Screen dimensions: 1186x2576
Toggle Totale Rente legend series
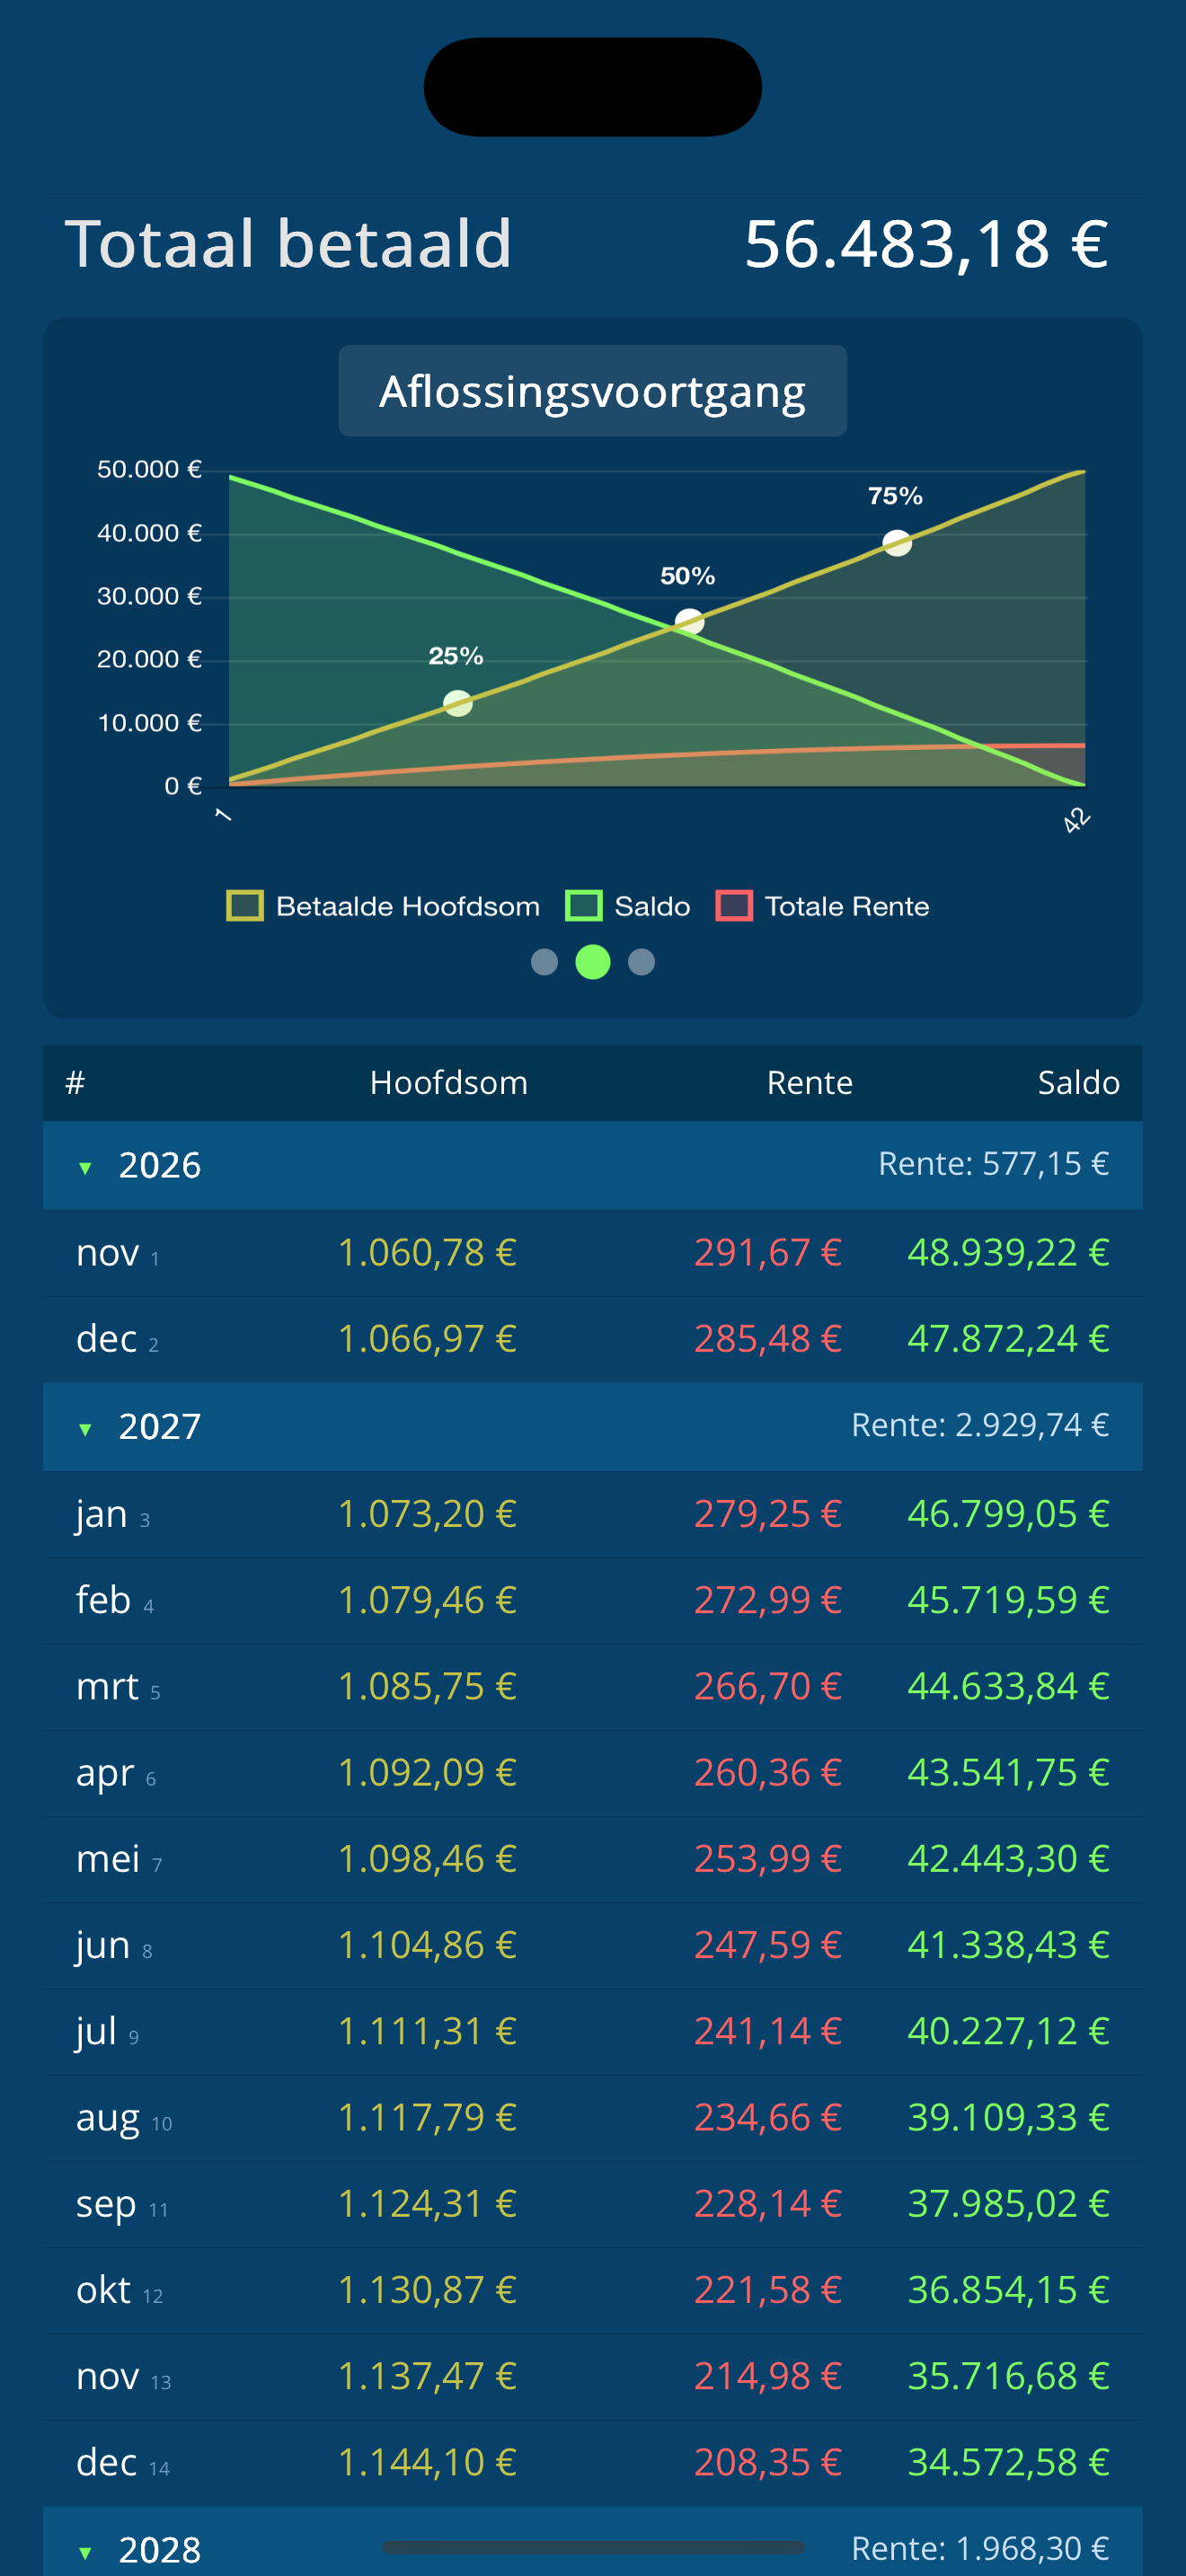[x=823, y=906]
